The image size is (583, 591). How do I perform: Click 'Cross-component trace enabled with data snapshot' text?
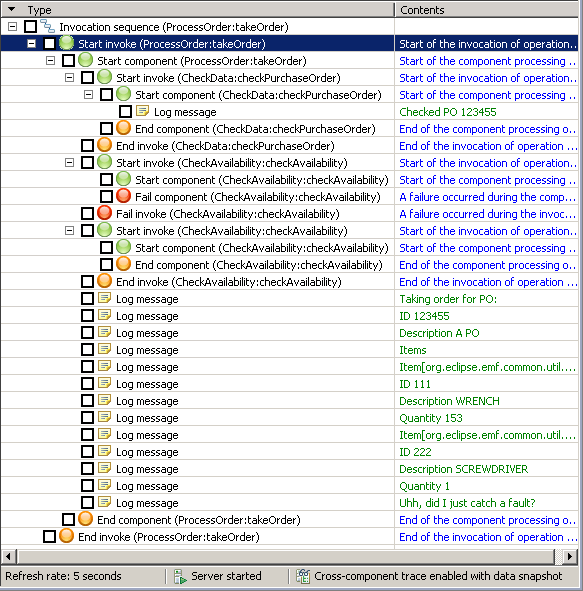[438, 576]
